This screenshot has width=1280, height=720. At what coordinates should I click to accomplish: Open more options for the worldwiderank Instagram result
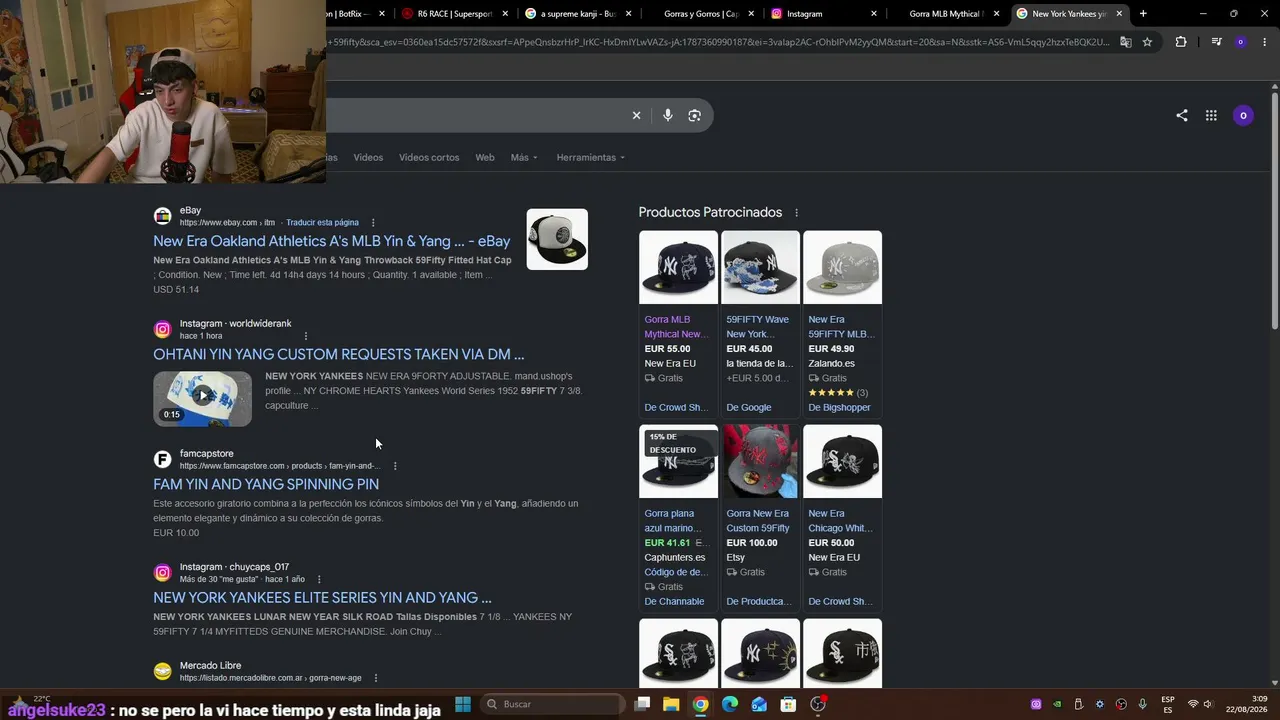(305, 336)
